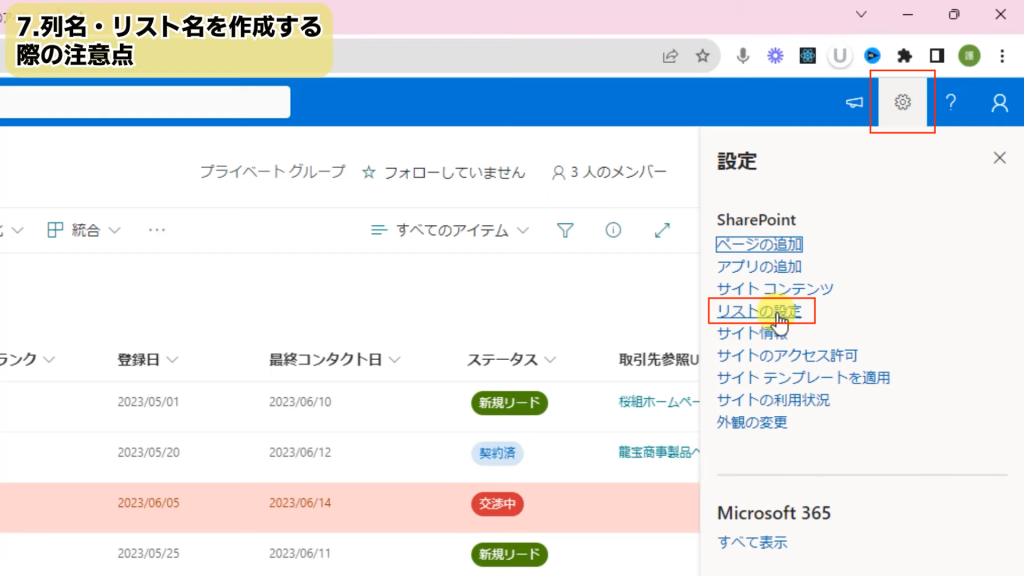Close the 設定 settings panel
The height and width of the screenshot is (576, 1024).
tap(998, 158)
